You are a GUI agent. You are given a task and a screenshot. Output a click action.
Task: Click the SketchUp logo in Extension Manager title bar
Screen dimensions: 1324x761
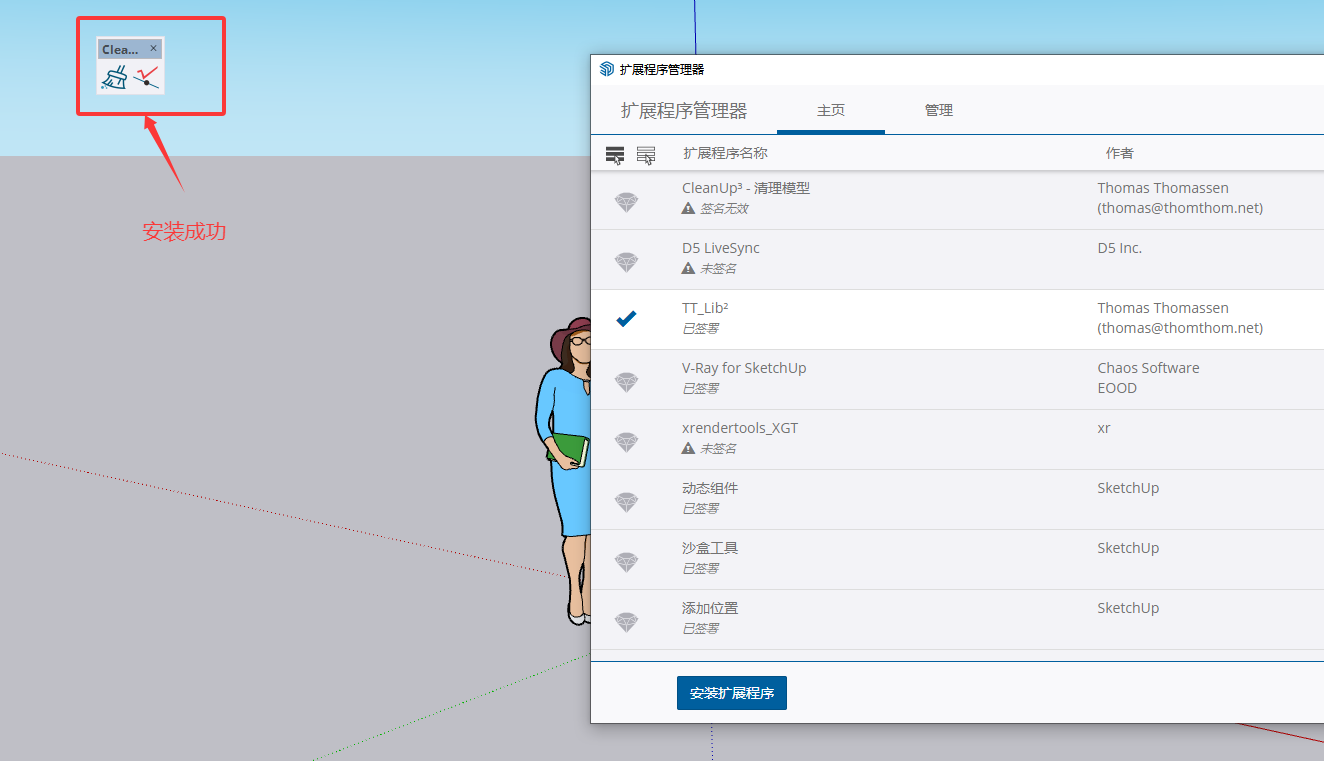point(606,69)
